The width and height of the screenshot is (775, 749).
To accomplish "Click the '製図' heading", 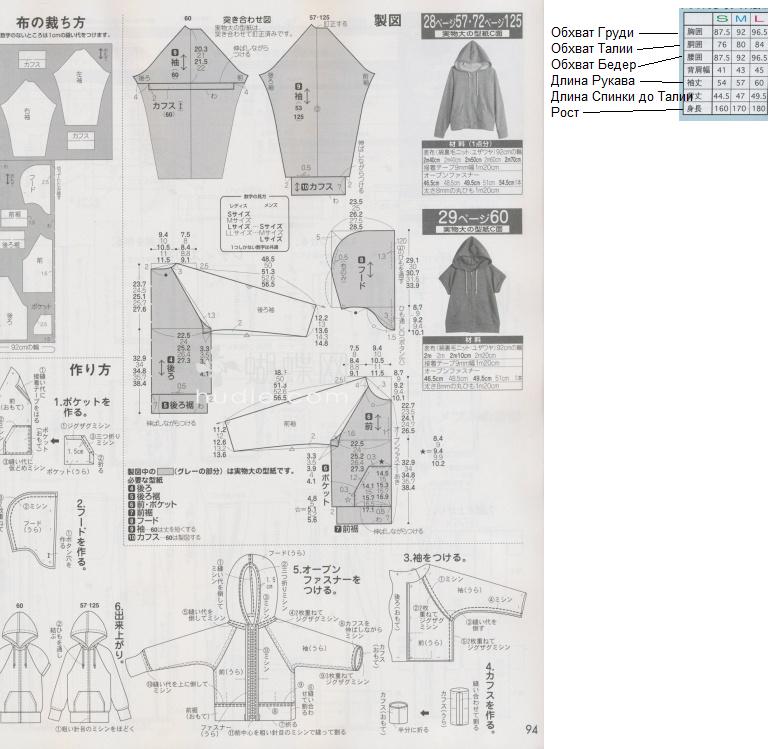I will click(387, 20).
